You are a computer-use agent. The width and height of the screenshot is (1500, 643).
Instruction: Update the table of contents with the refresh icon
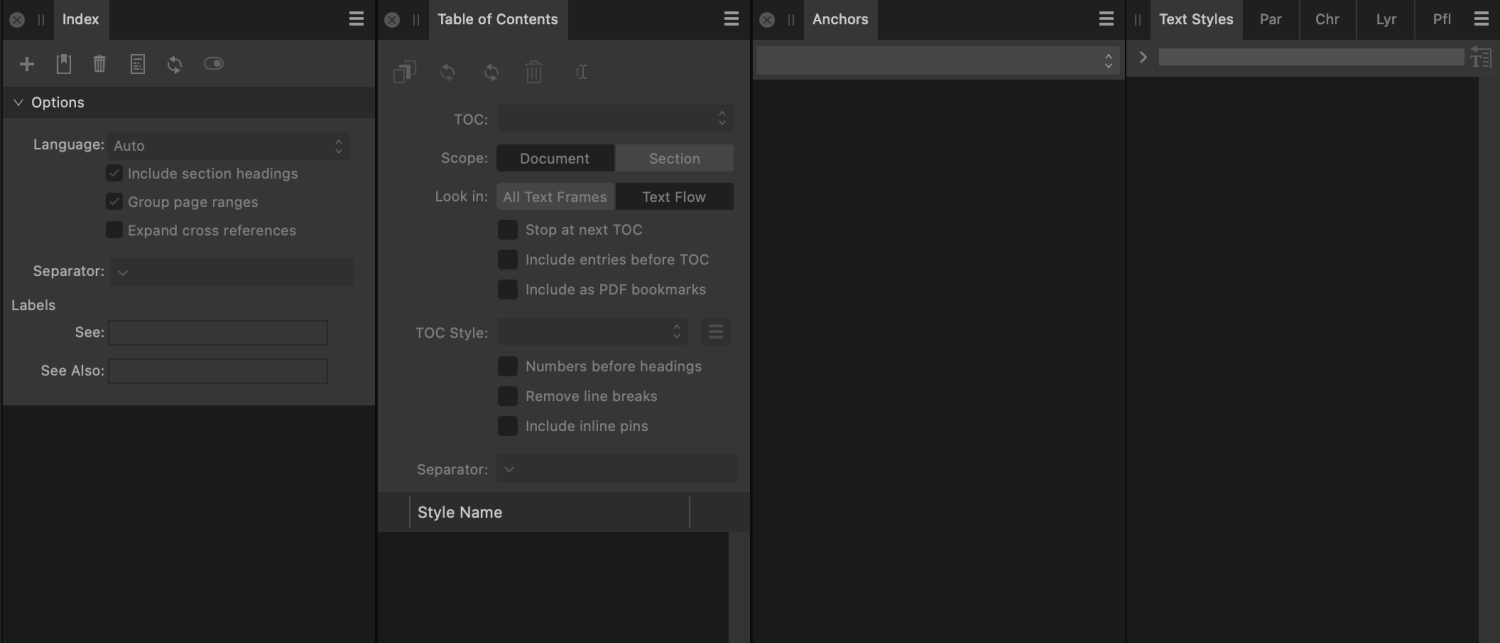pyautogui.click(x=447, y=71)
